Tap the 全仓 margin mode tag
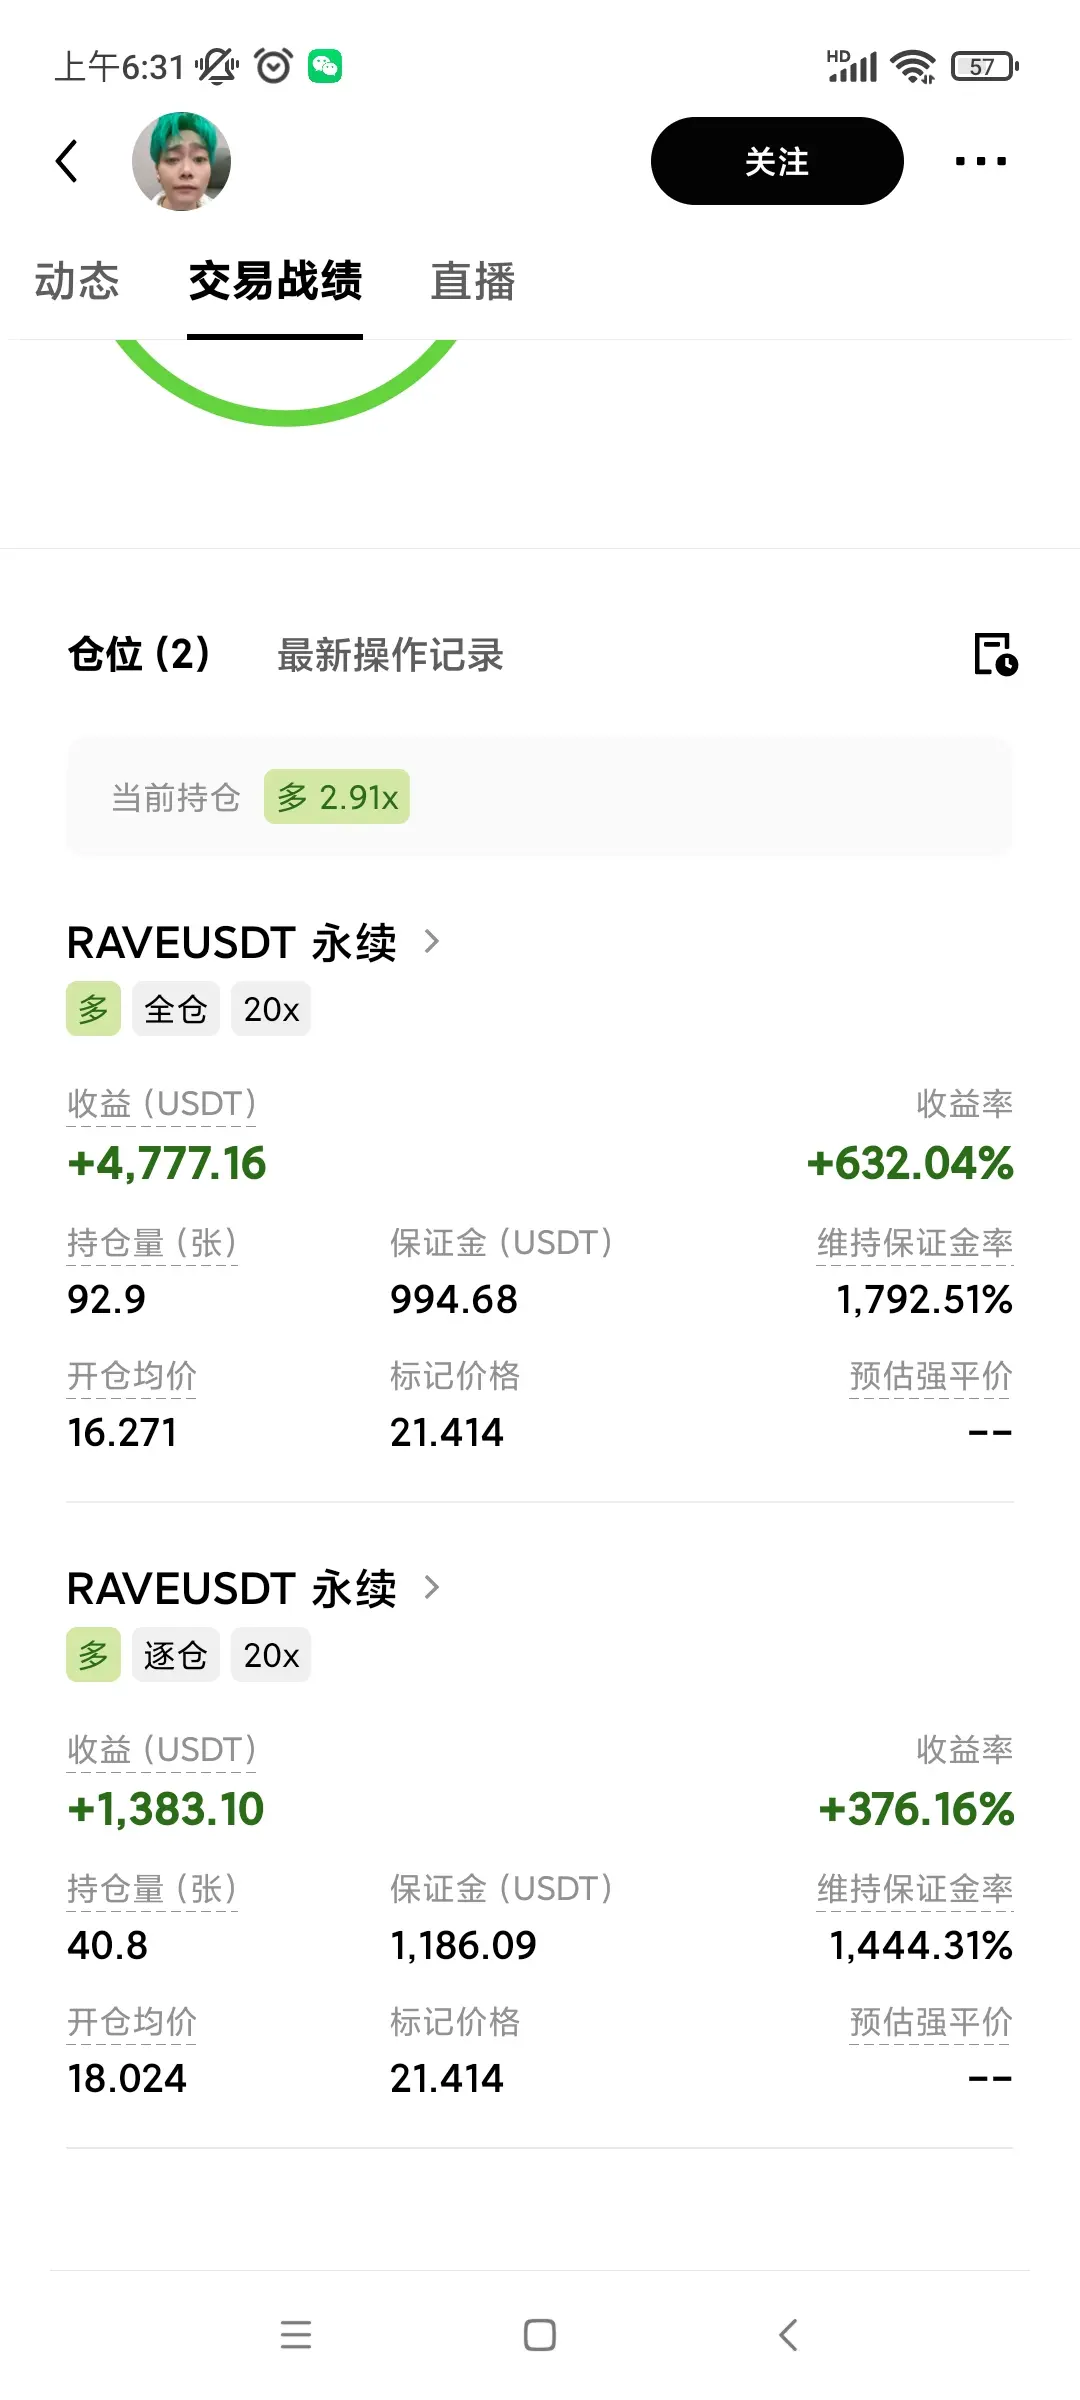Screen dimensions: 1080x2400 176,1009
